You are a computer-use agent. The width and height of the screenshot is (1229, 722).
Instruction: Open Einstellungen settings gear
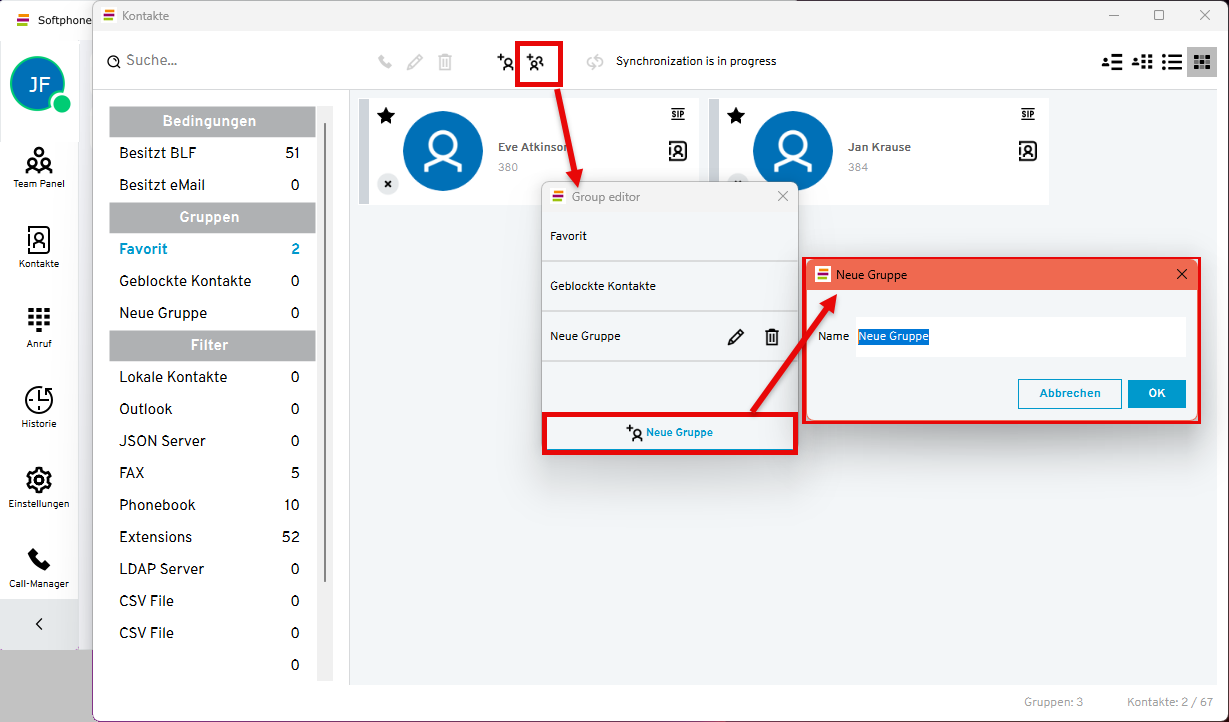pos(39,486)
